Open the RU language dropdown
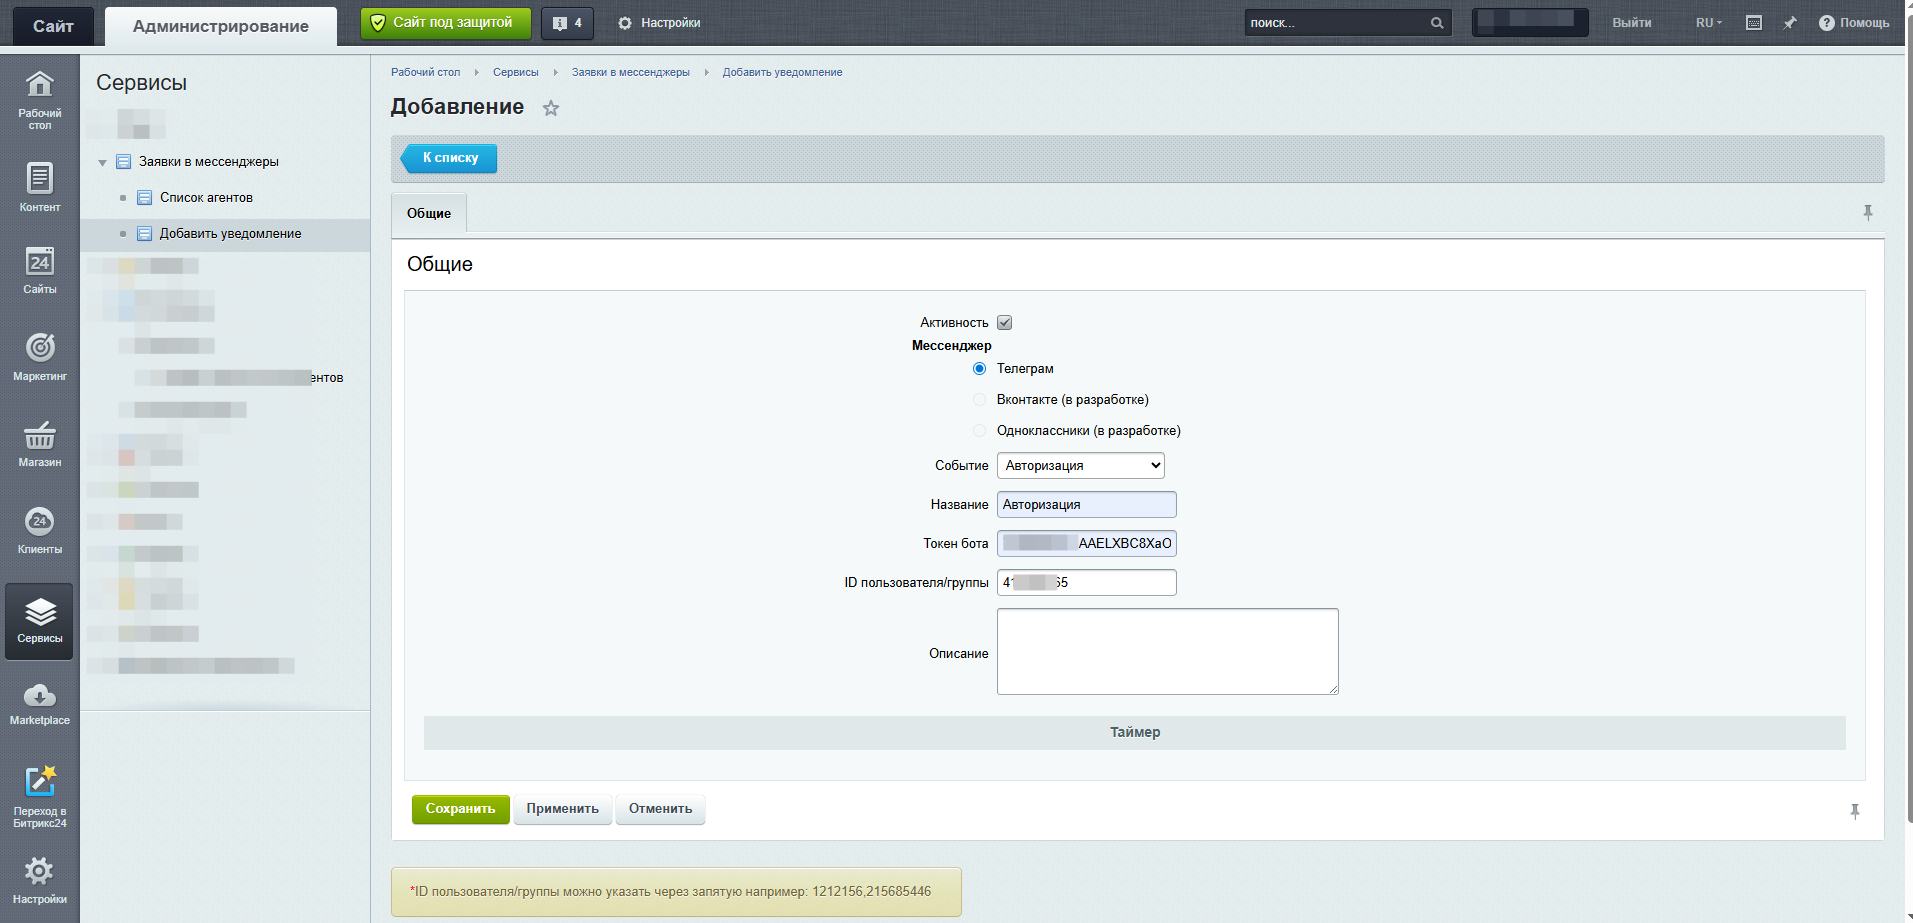The width and height of the screenshot is (1913, 923). 1708,23
